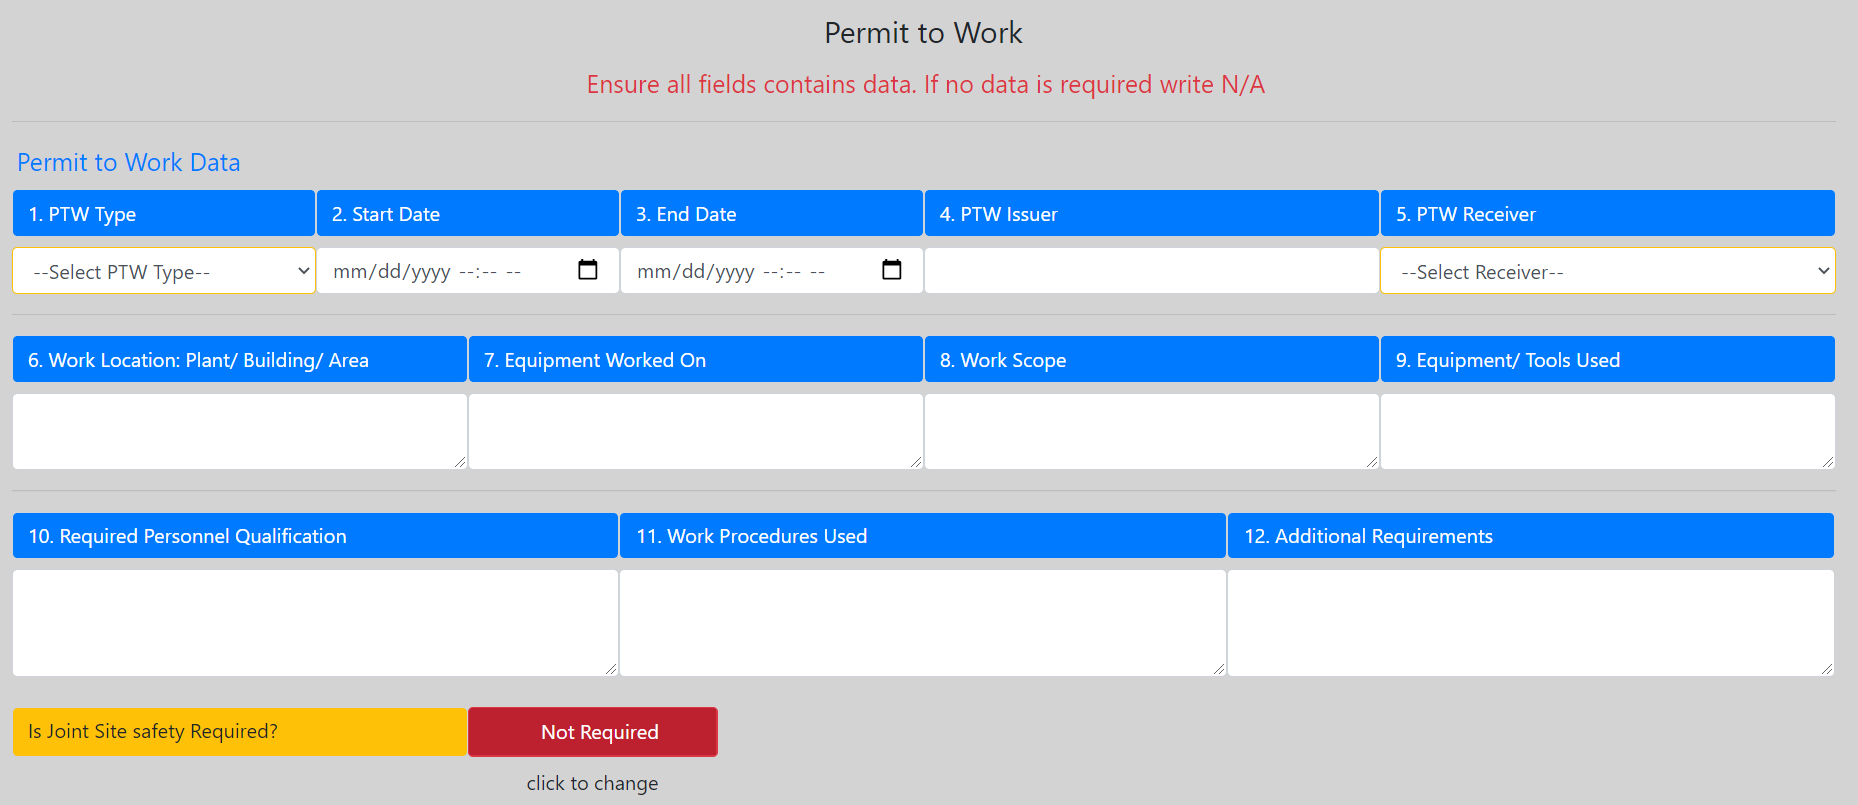Expand the Select PTW Type dropdown
Screen dimensions: 1858x805
164,271
